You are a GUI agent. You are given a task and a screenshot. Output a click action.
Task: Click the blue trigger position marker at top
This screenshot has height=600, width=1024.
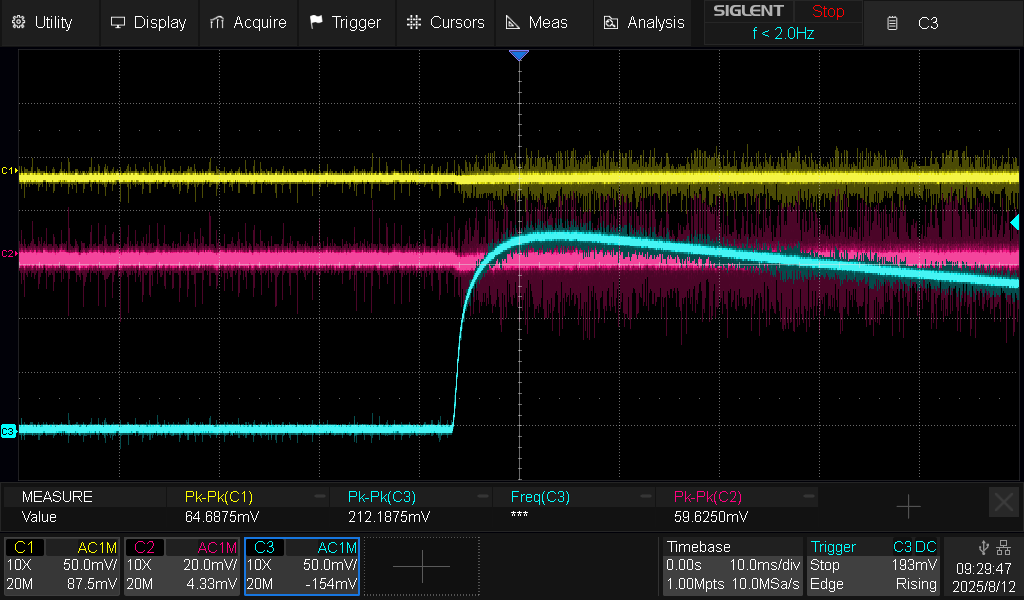[518, 56]
